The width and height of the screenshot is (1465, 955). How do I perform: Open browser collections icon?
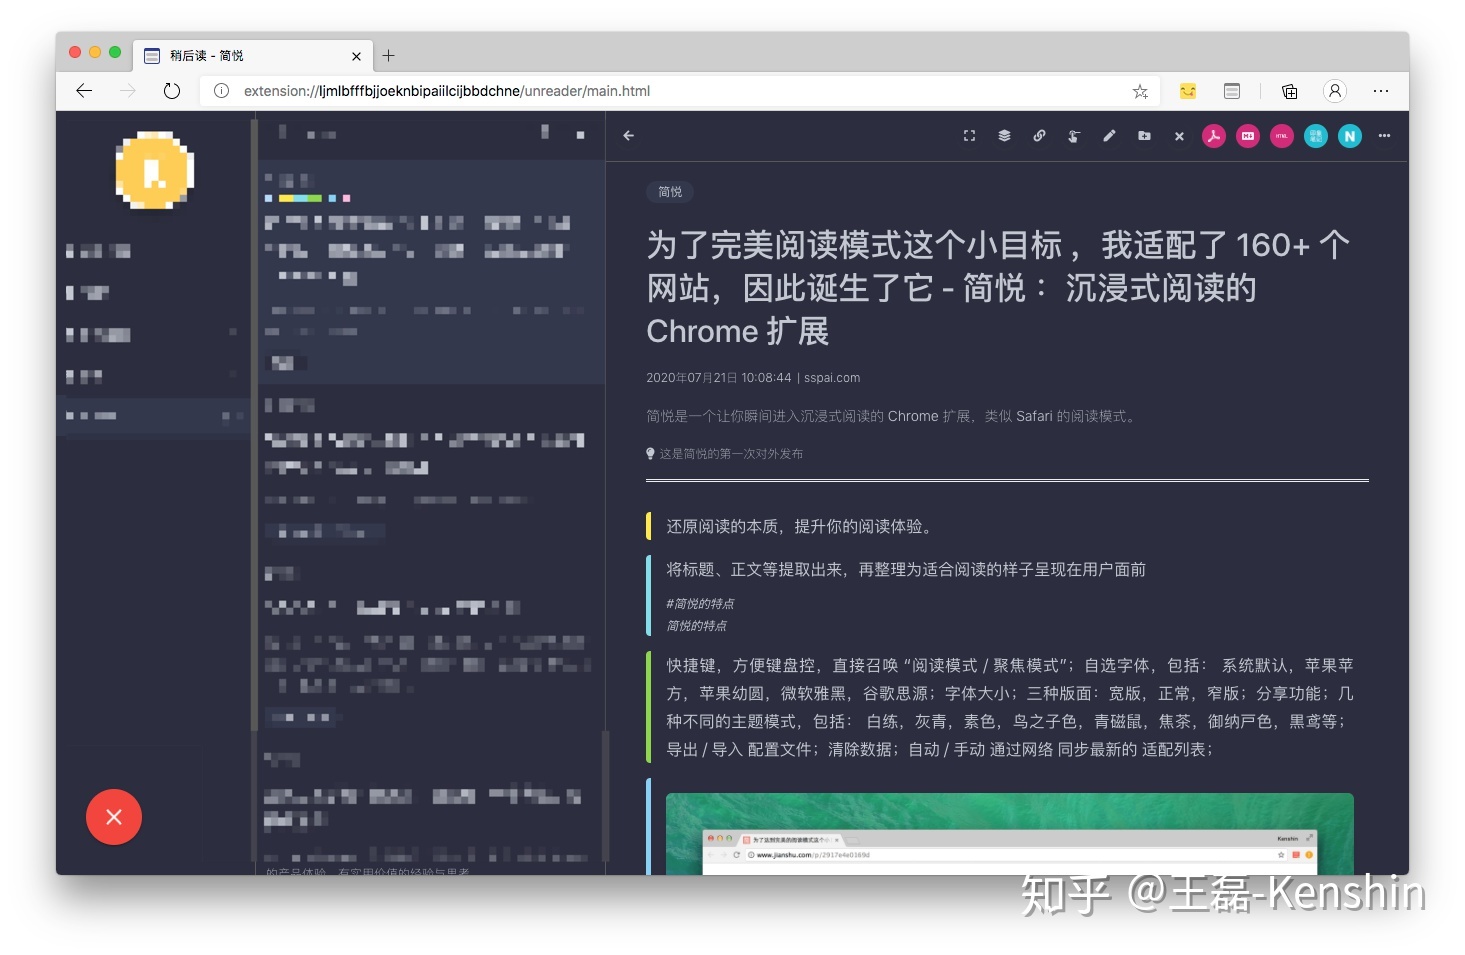tap(1290, 91)
